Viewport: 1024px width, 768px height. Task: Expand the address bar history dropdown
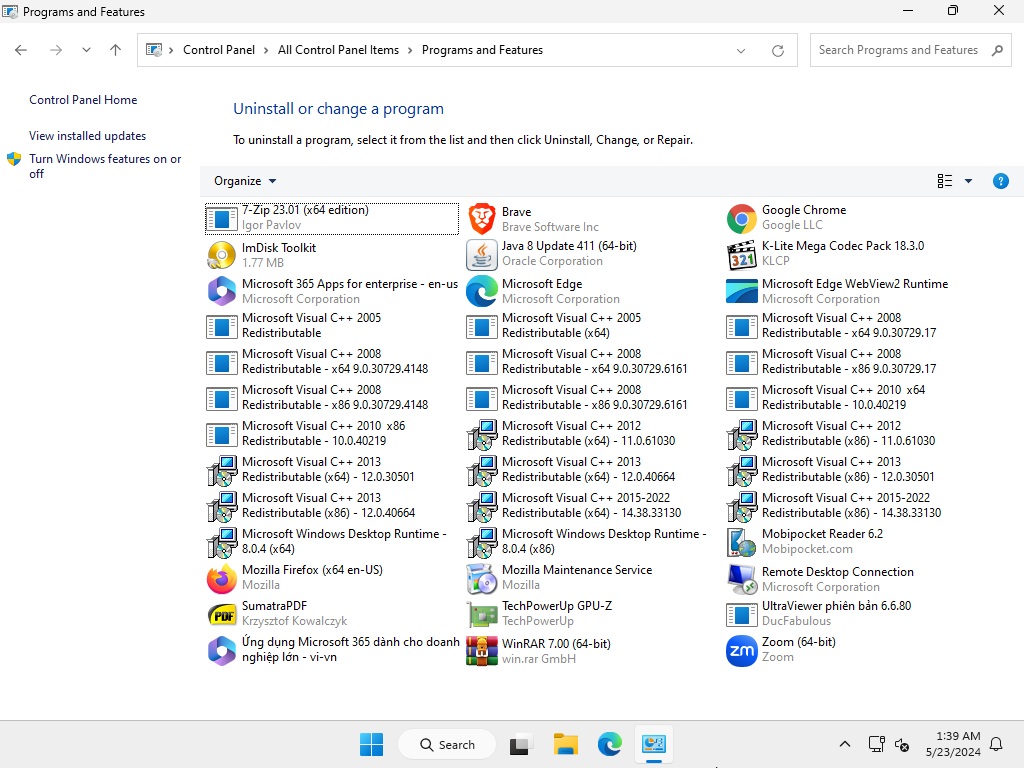pyautogui.click(x=741, y=50)
